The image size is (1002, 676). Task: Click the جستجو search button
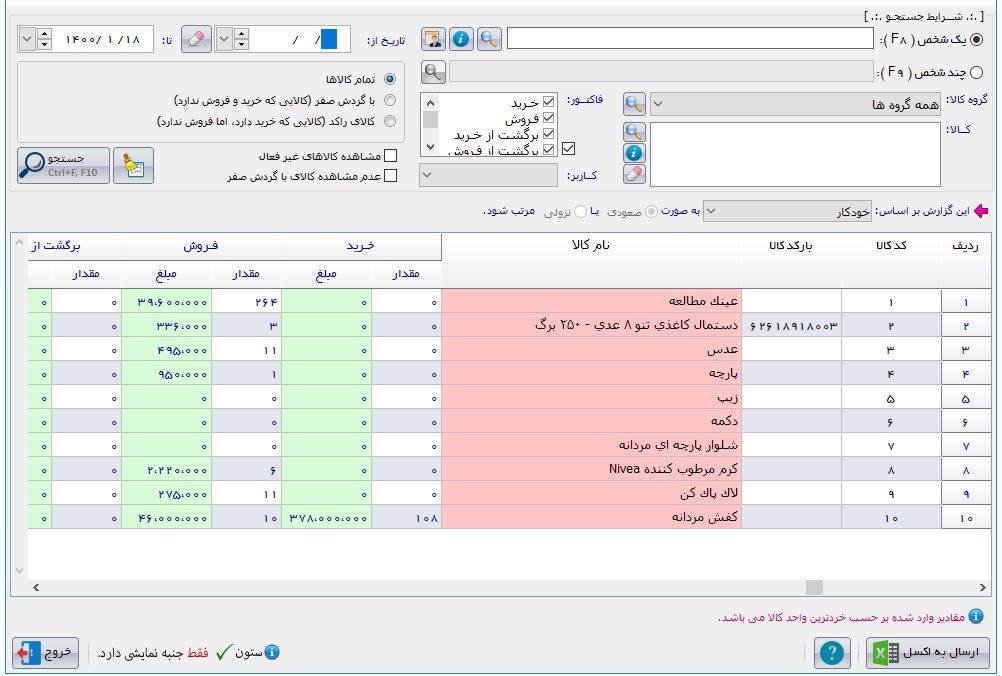[63, 166]
